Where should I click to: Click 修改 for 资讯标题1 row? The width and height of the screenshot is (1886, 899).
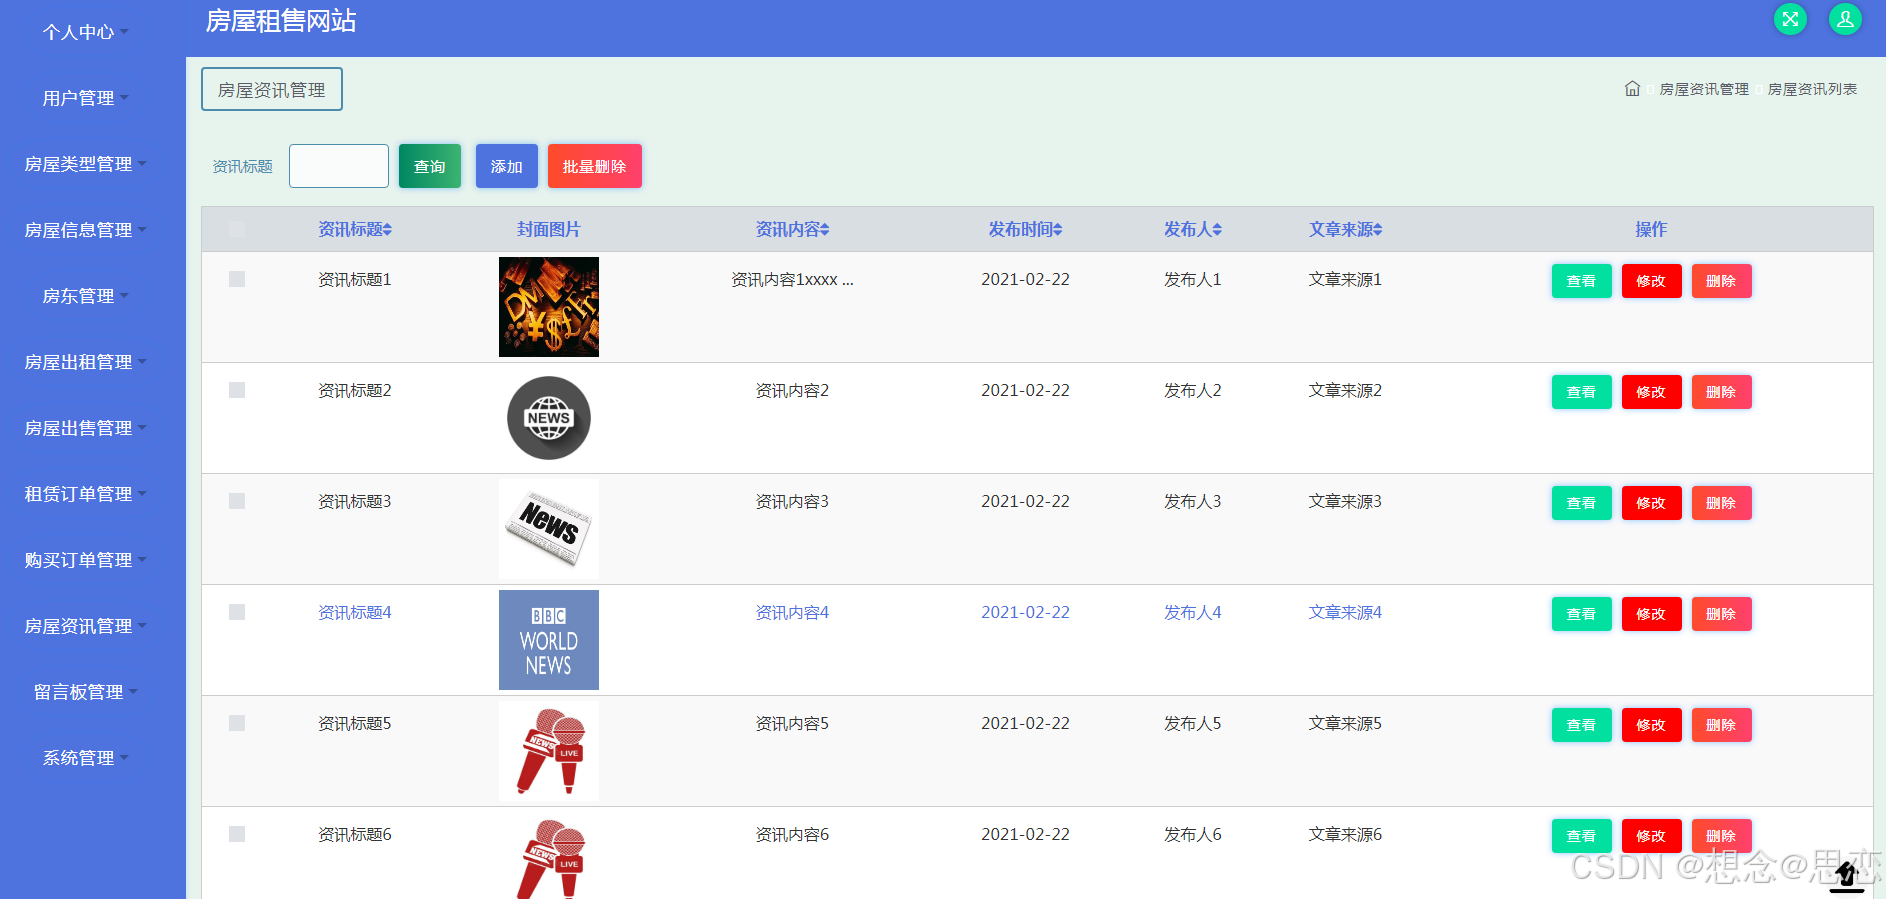1651,281
